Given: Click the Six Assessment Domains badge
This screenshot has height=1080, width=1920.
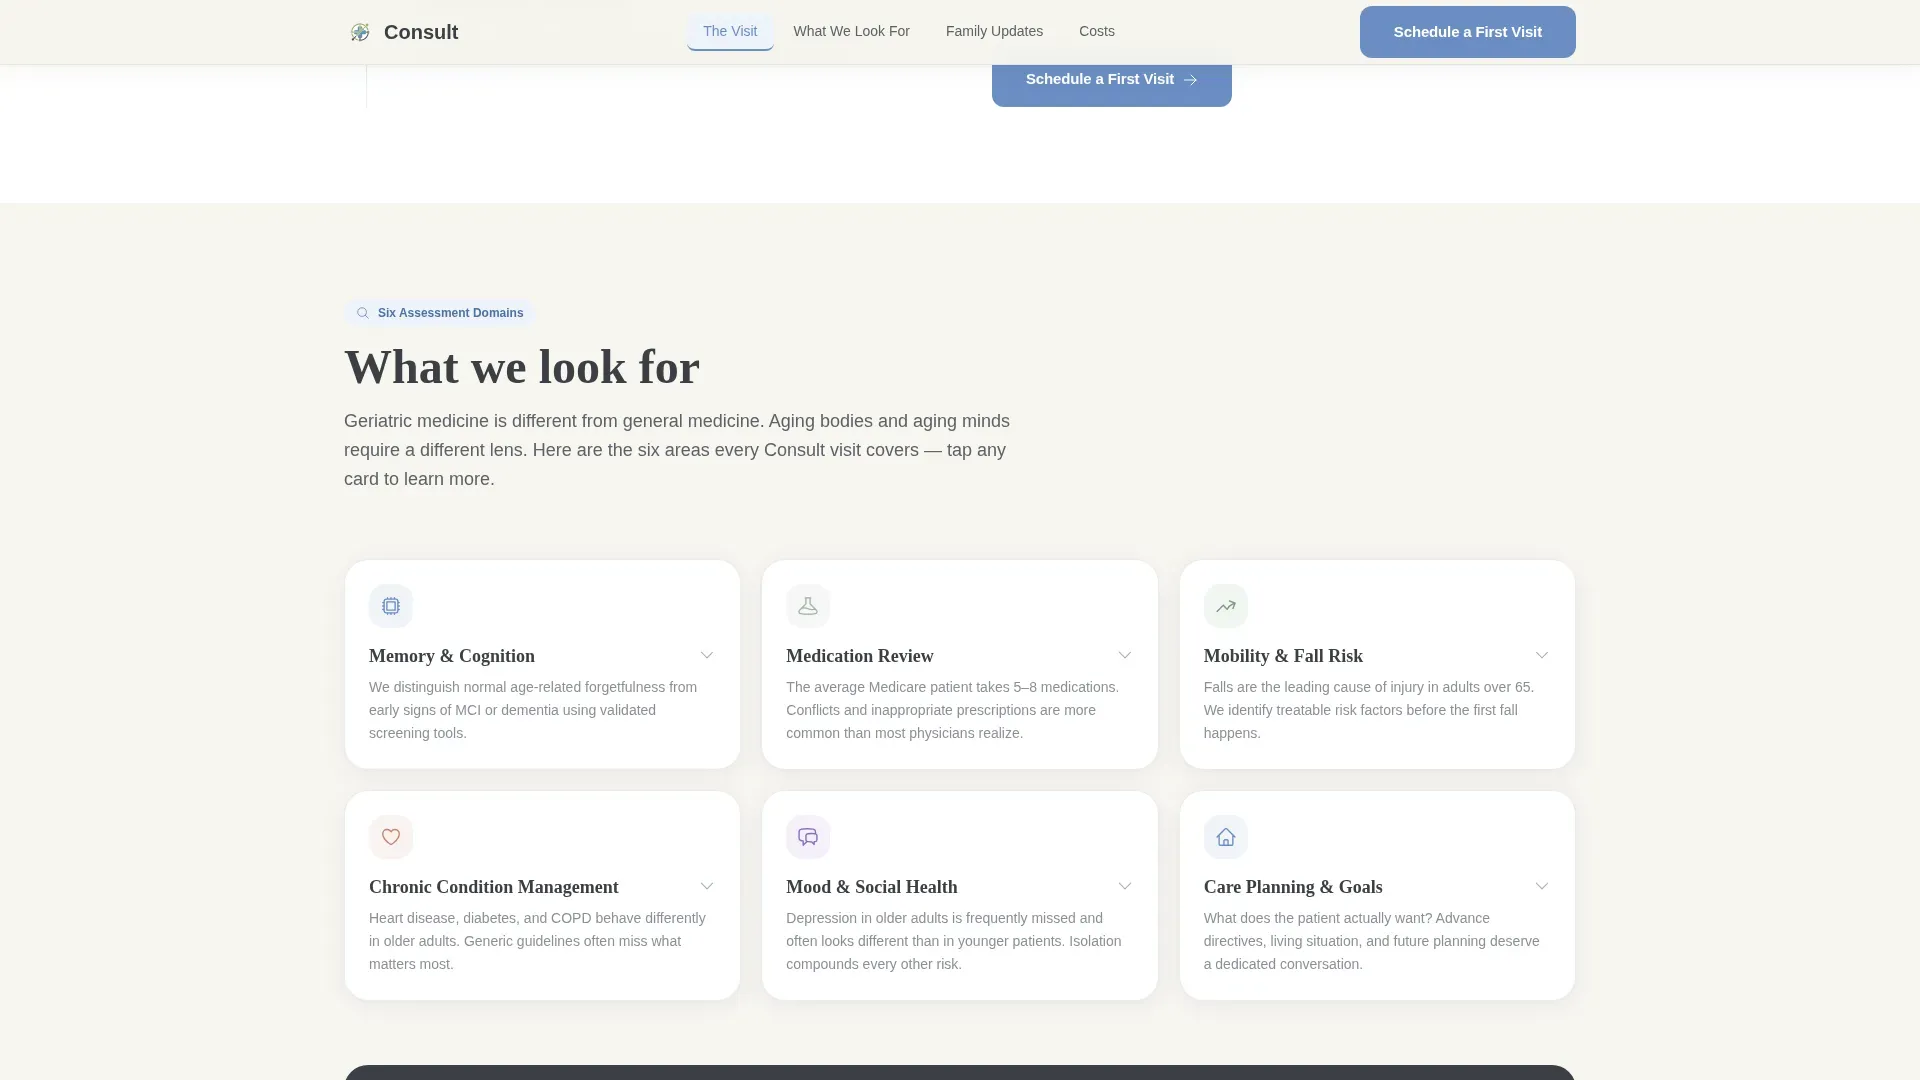Looking at the screenshot, I should point(440,313).
